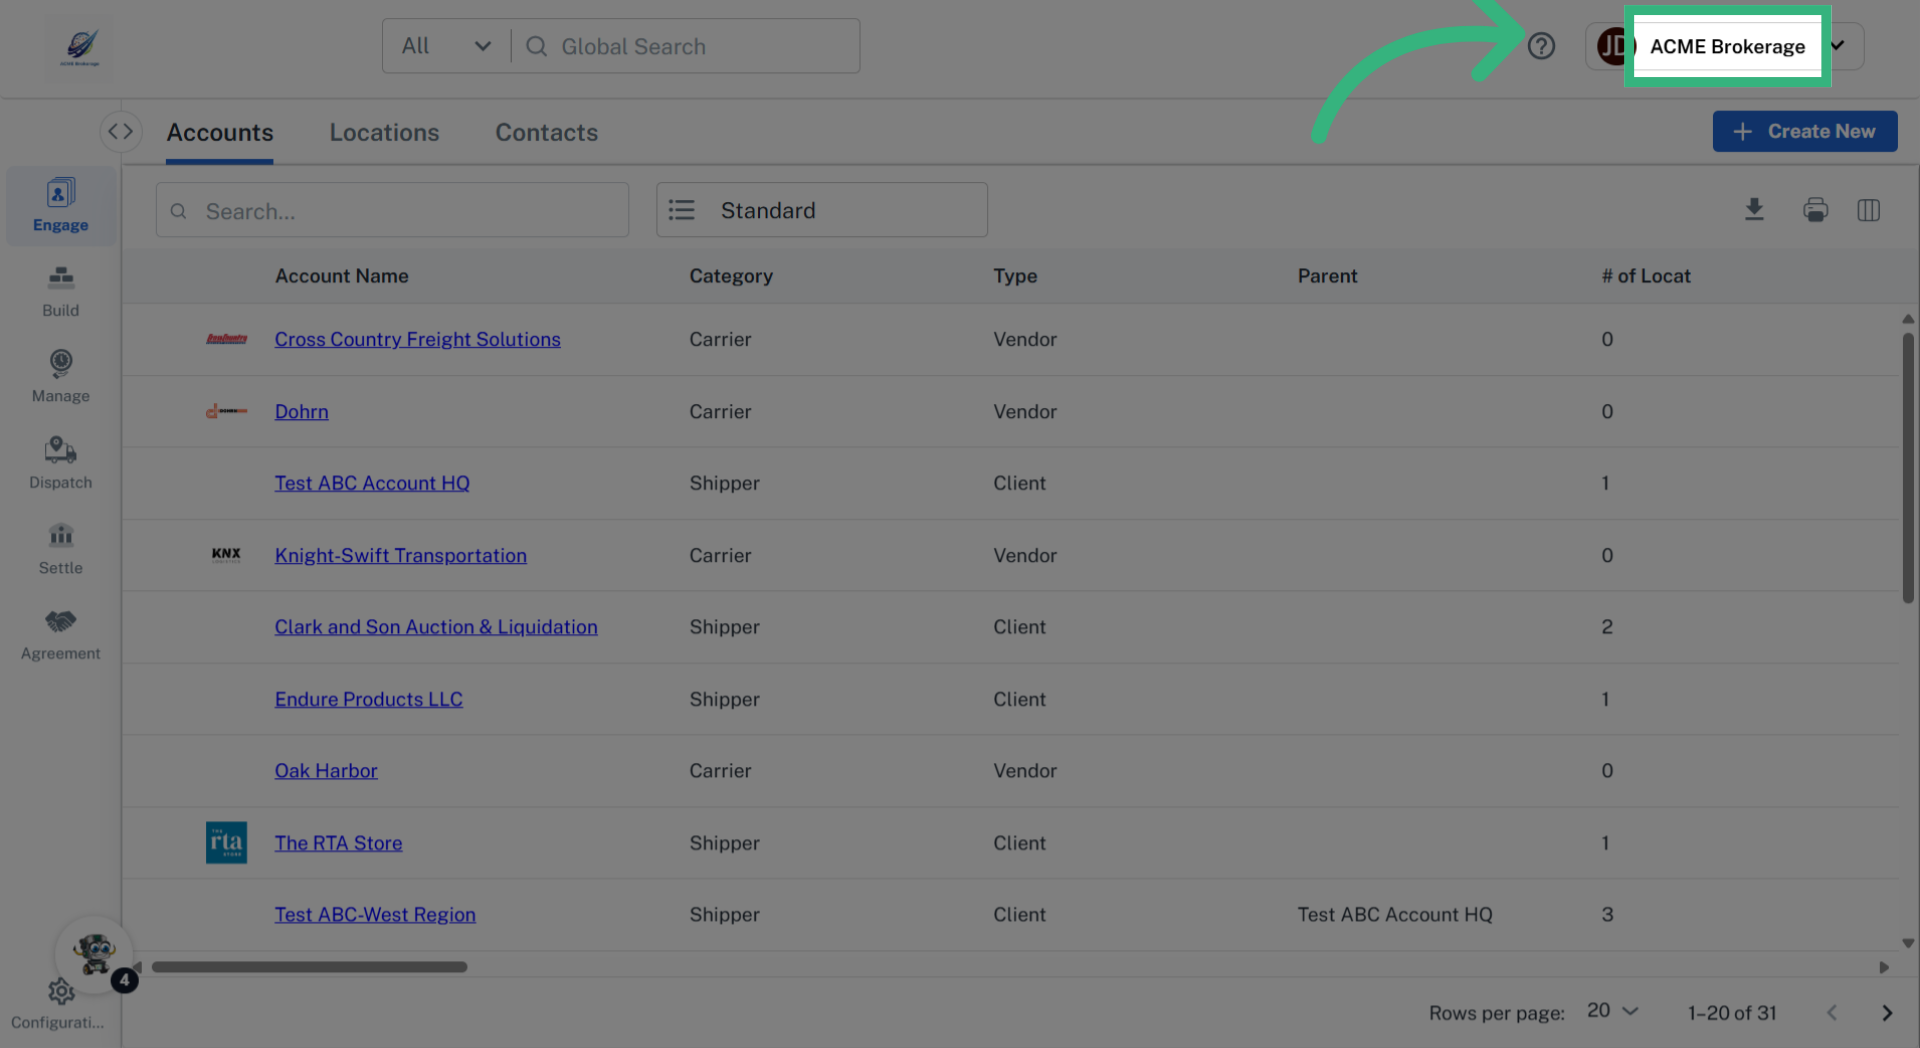
Task: Open the Build module in sidebar
Action: point(60,291)
